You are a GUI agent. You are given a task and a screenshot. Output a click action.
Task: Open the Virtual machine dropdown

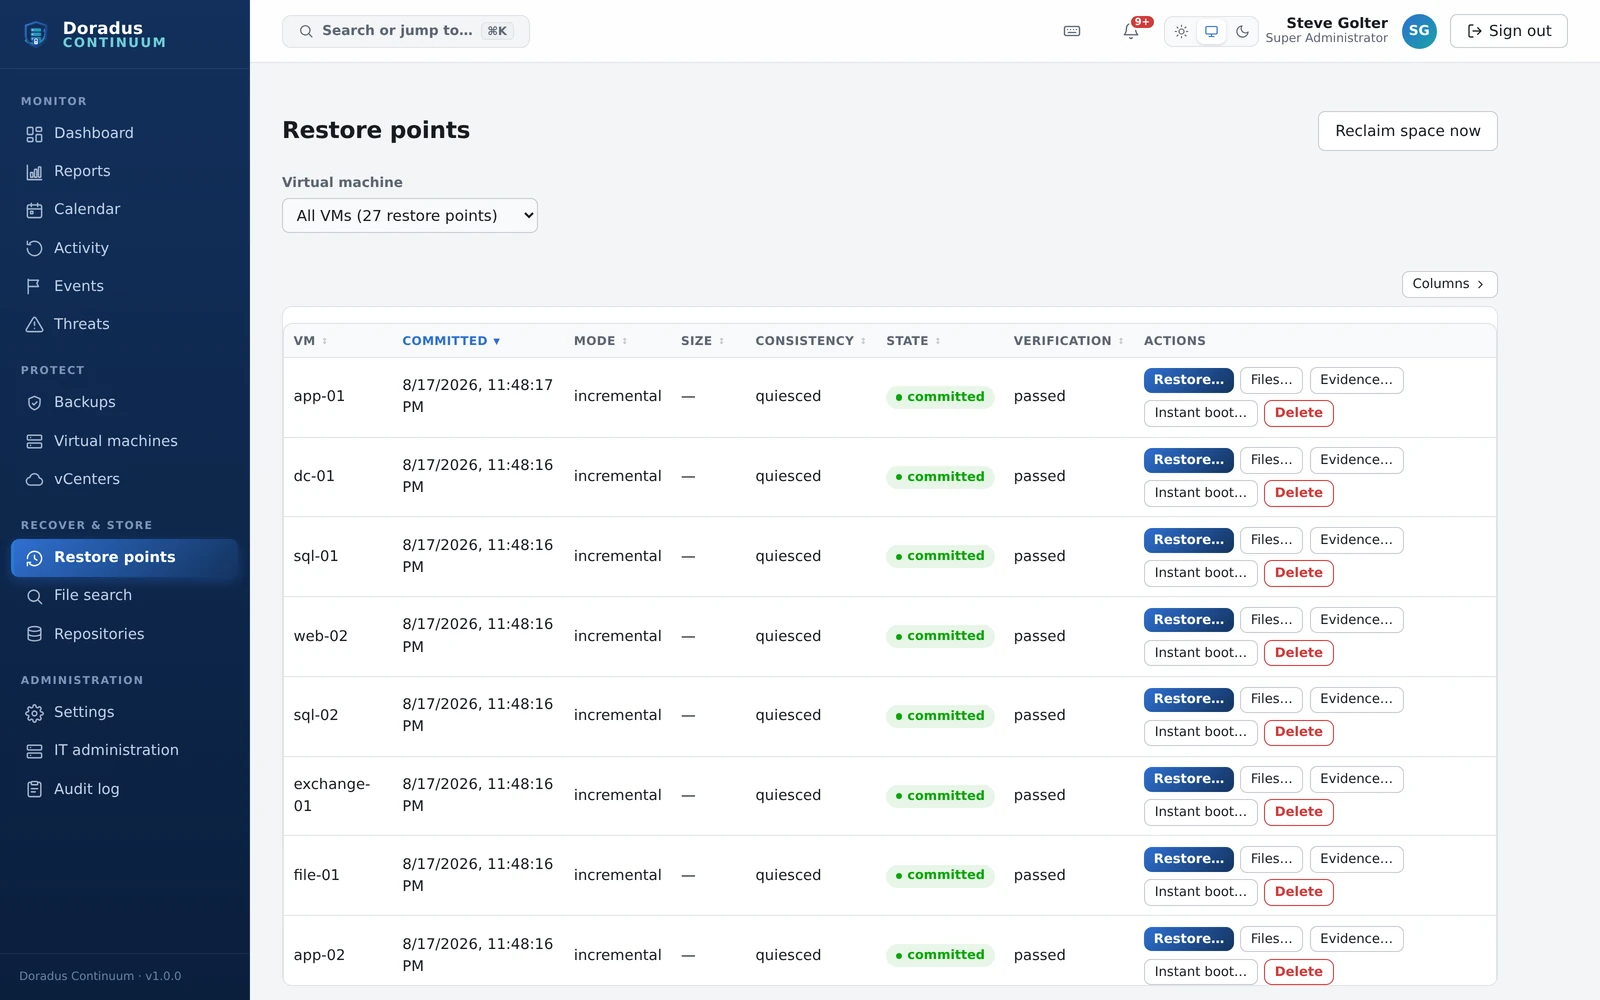(410, 216)
